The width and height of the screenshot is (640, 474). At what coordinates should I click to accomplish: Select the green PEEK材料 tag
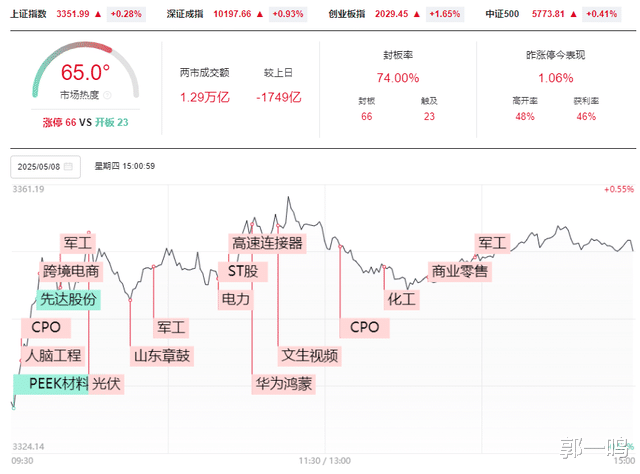tap(51, 384)
